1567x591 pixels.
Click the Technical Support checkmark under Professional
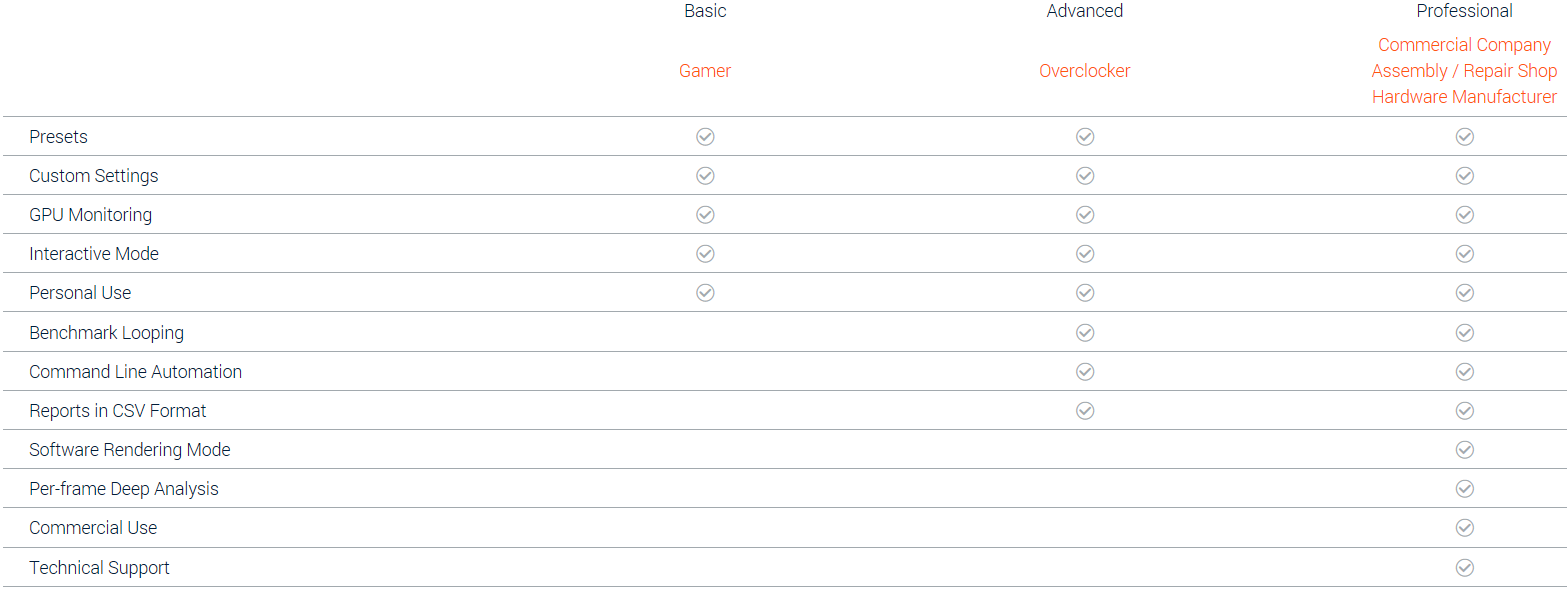pyautogui.click(x=1465, y=568)
